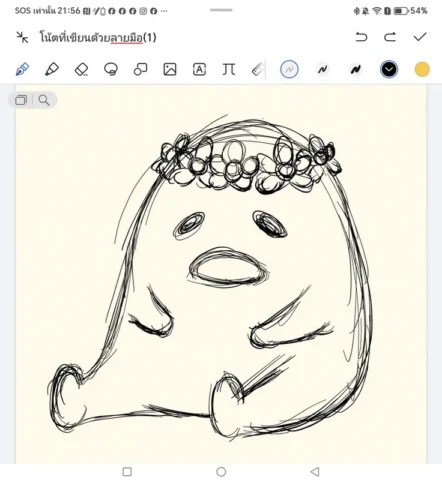Expand the black color dropdown
The image size is (442, 480).
389,69
